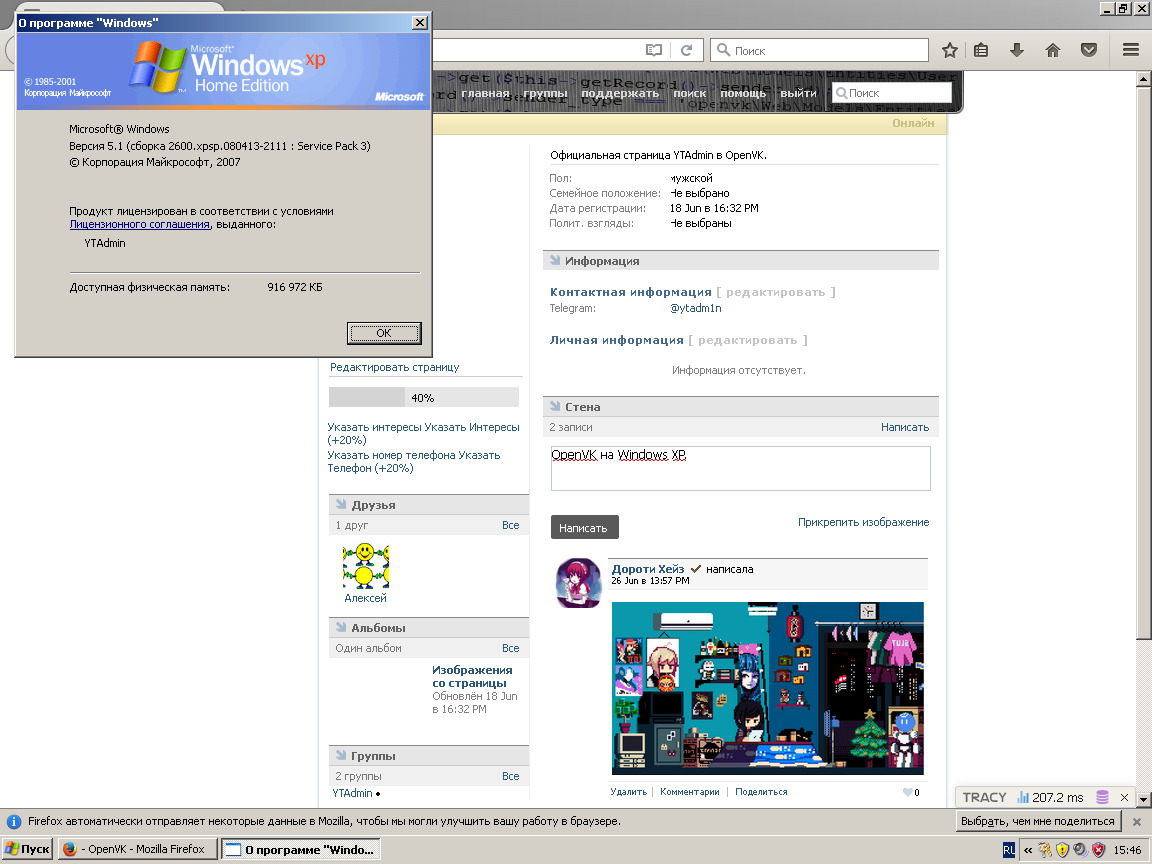The image size is (1152, 864).
Task: Click the yellow shield tray icon
Action: [1062, 850]
